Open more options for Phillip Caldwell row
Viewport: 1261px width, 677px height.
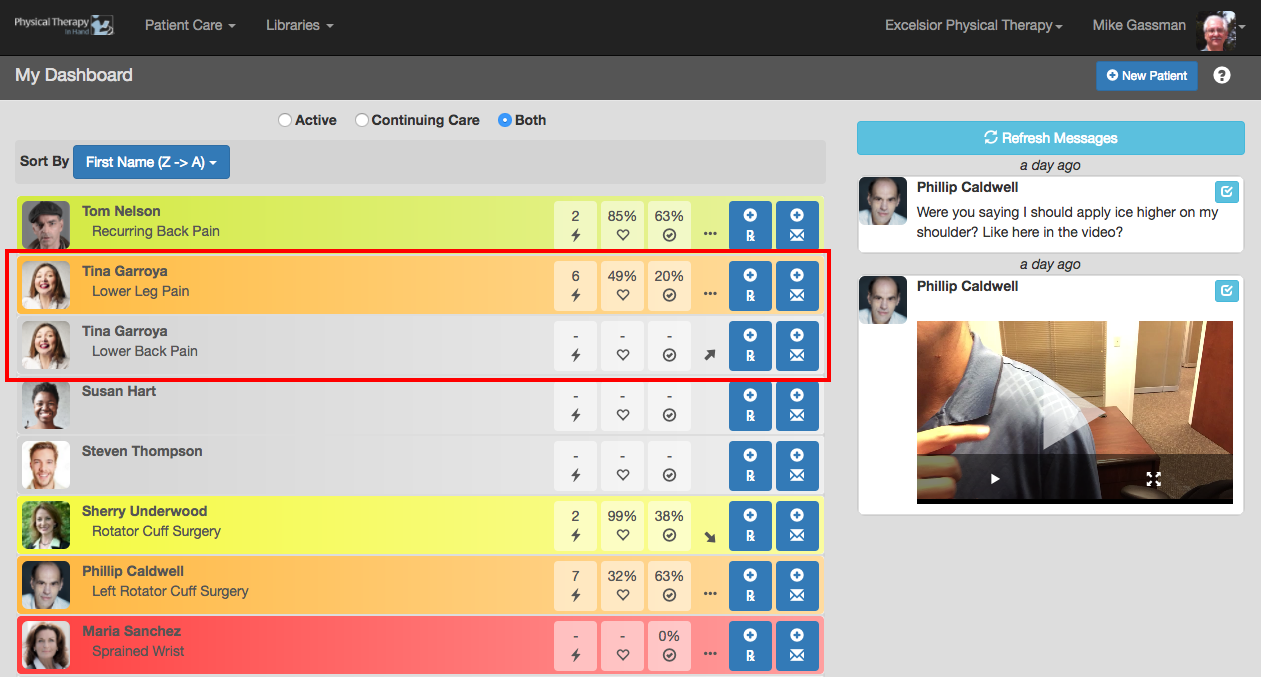[x=710, y=593]
